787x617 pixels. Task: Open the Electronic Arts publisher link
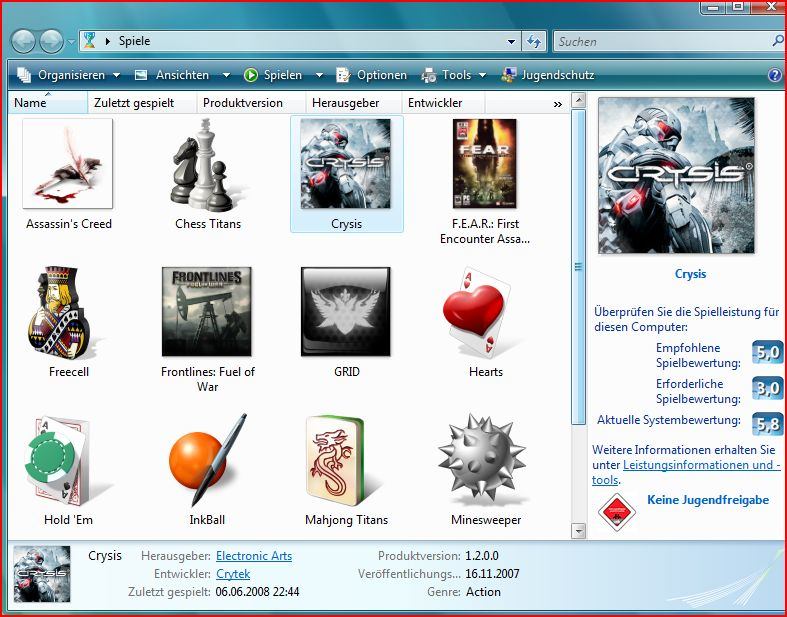coord(254,556)
